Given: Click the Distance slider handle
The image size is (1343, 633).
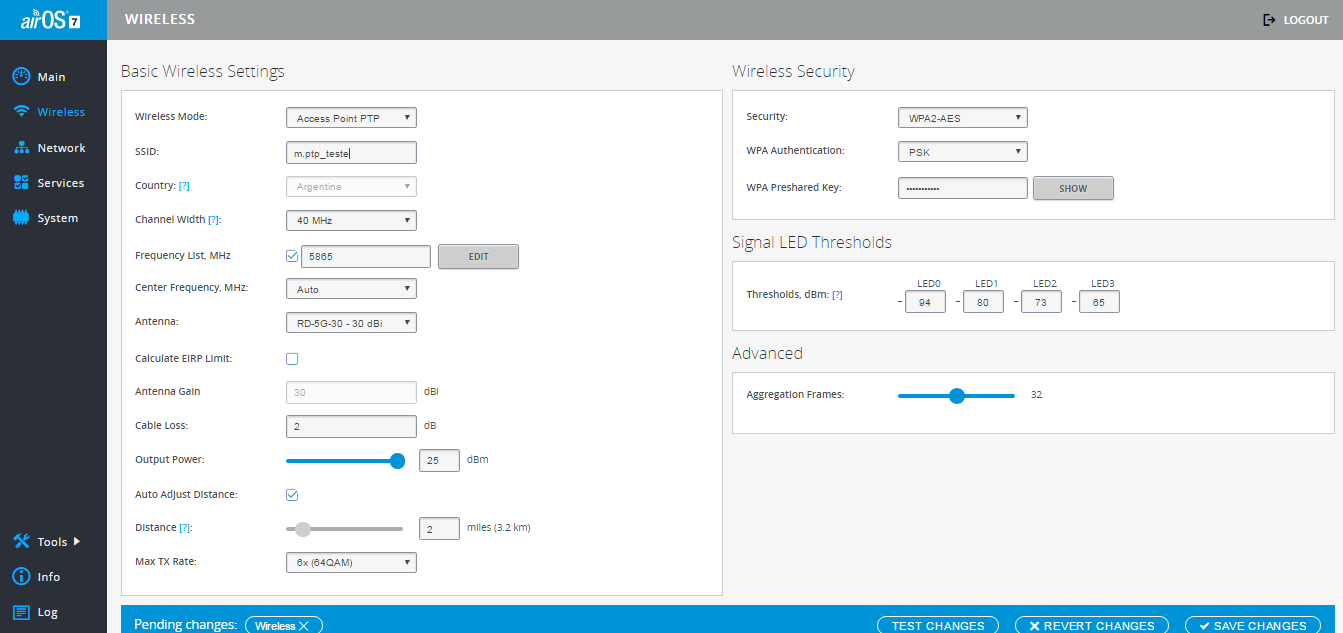Looking at the screenshot, I should click(303, 529).
